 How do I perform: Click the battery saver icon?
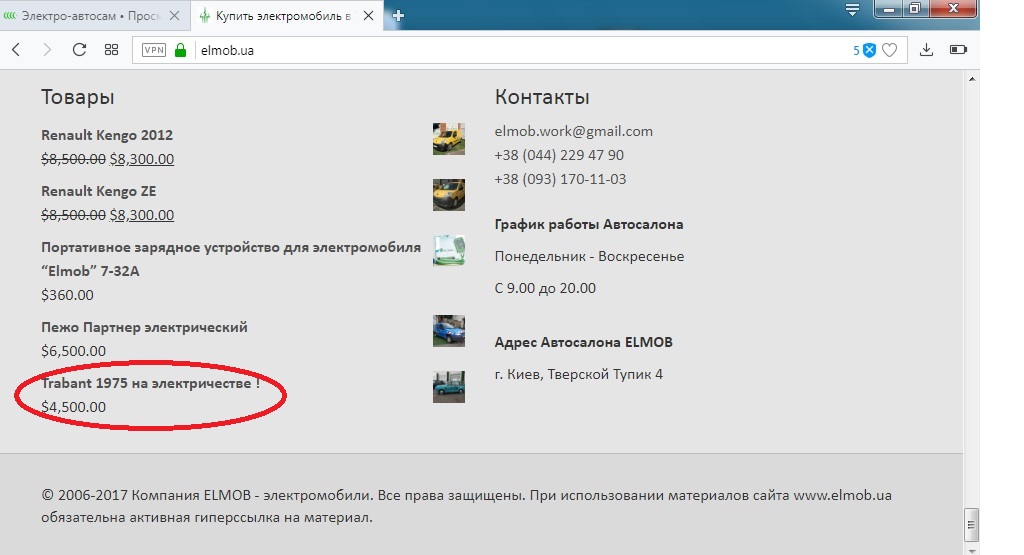pyautogui.click(x=958, y=50)
